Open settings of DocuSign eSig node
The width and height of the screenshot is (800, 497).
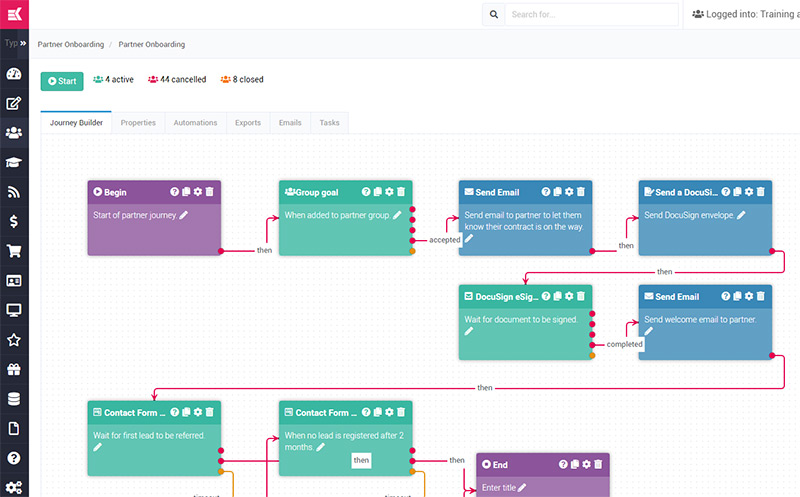[569, 296]
